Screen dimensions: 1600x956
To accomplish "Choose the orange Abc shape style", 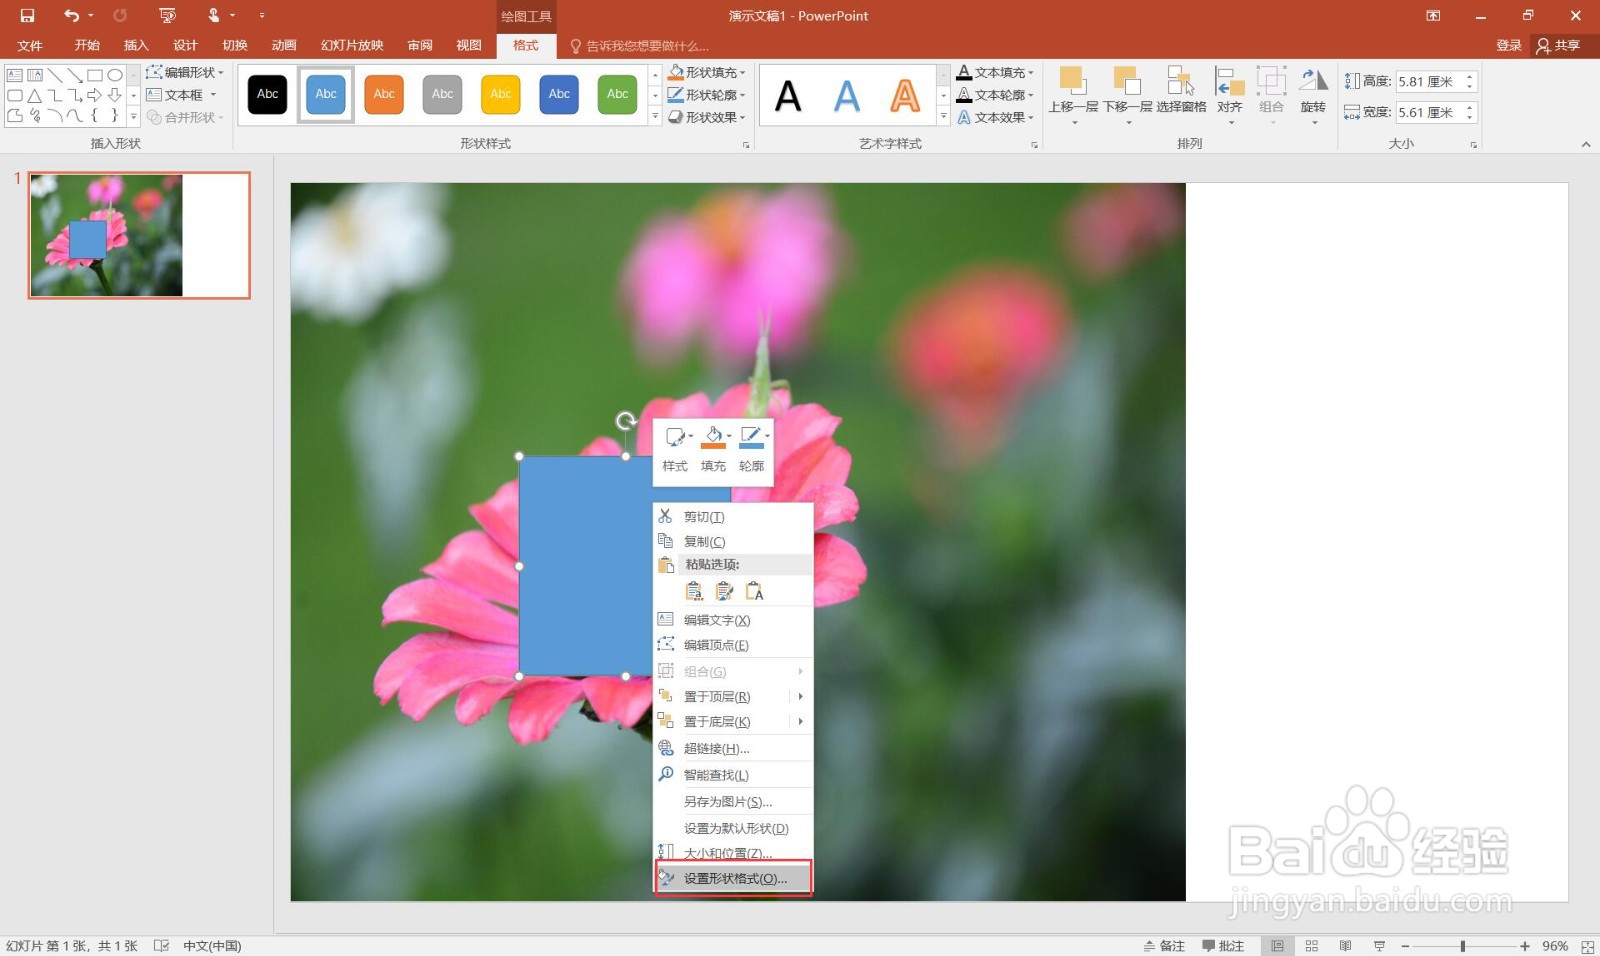I will click(384, 94).
